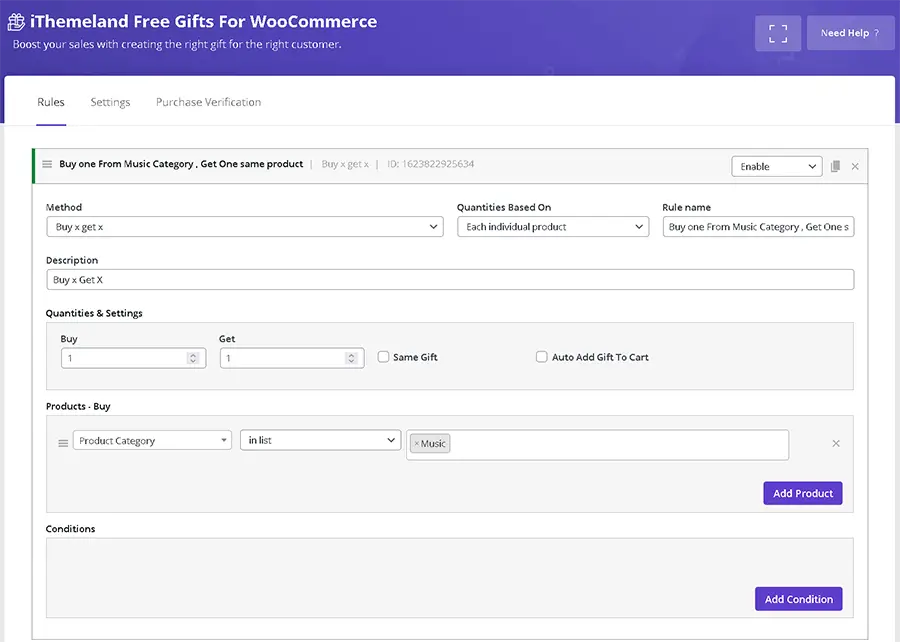This screenshot has height=642, width=900.
Task: Open the Enable status dropdown
Action: coord(776,167)
